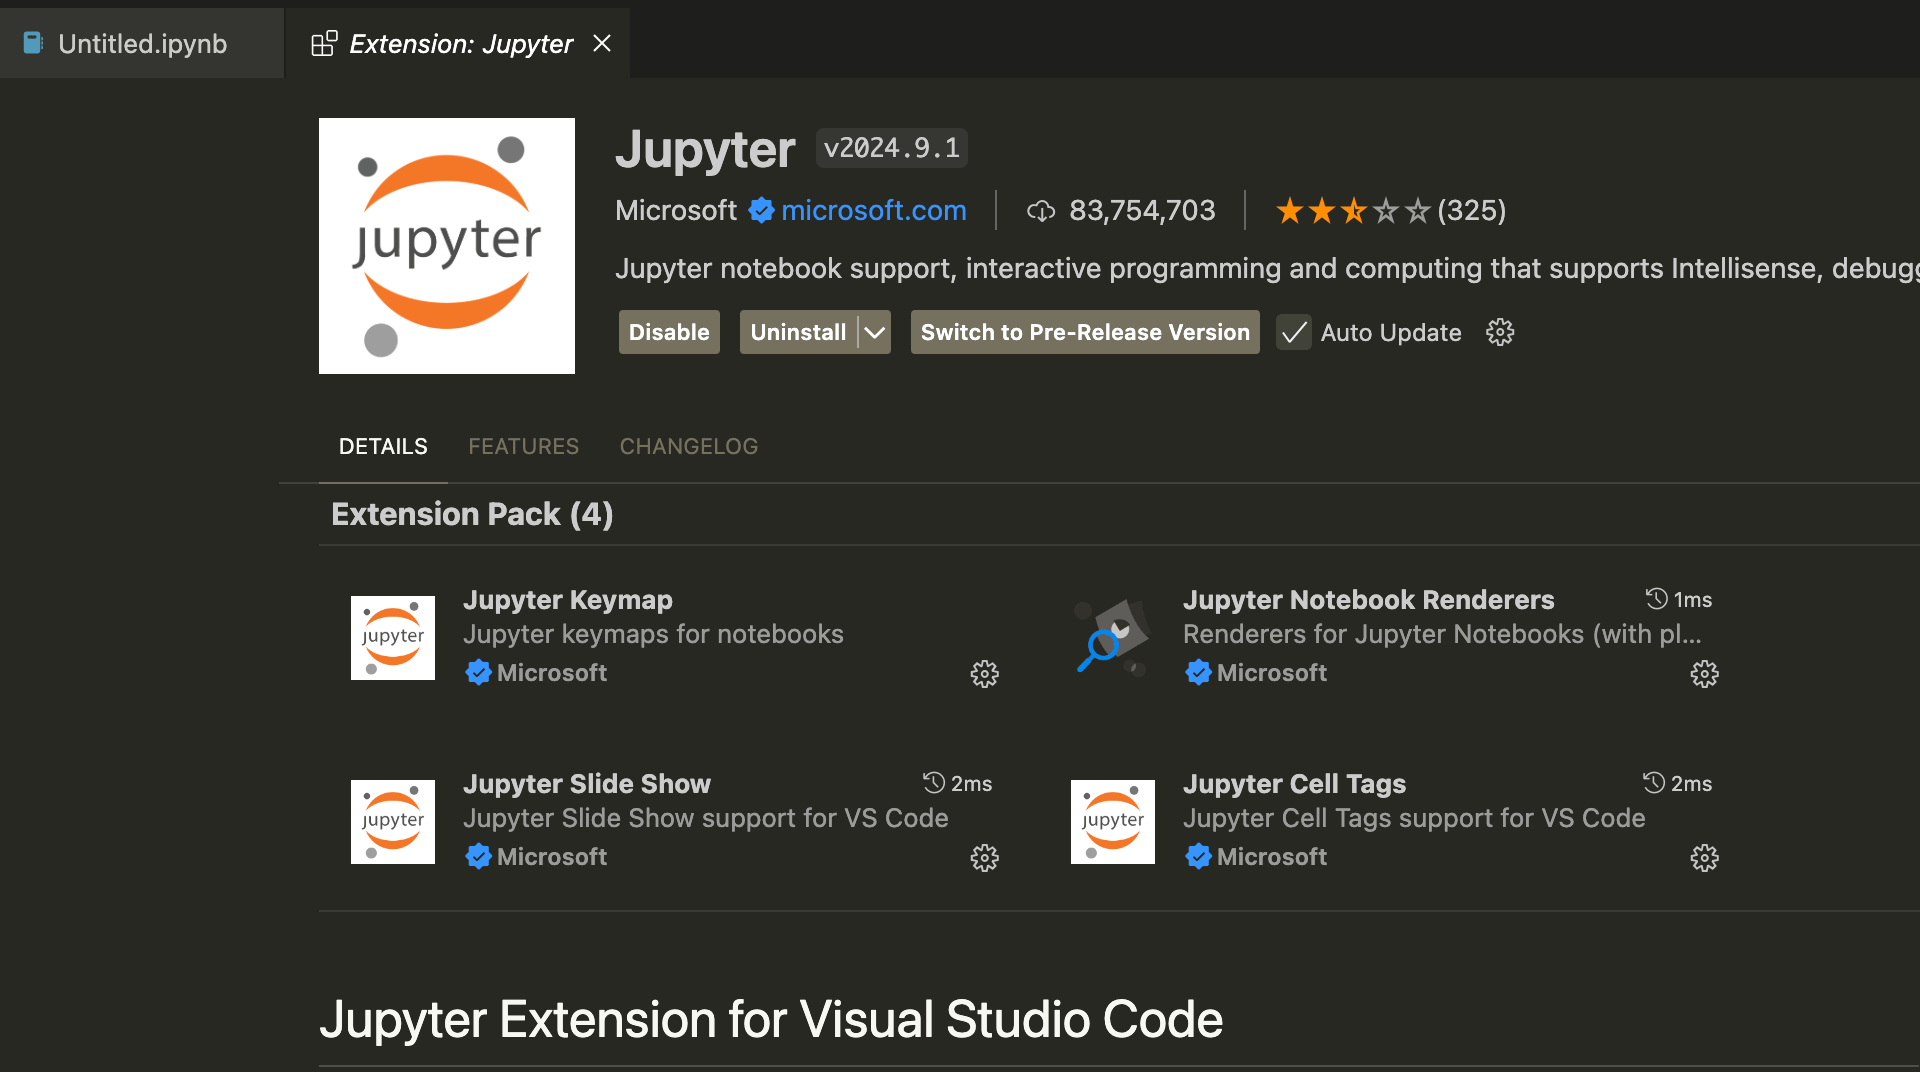
Task: Switch to the FEATURES tab
Action: coord(523,446)
